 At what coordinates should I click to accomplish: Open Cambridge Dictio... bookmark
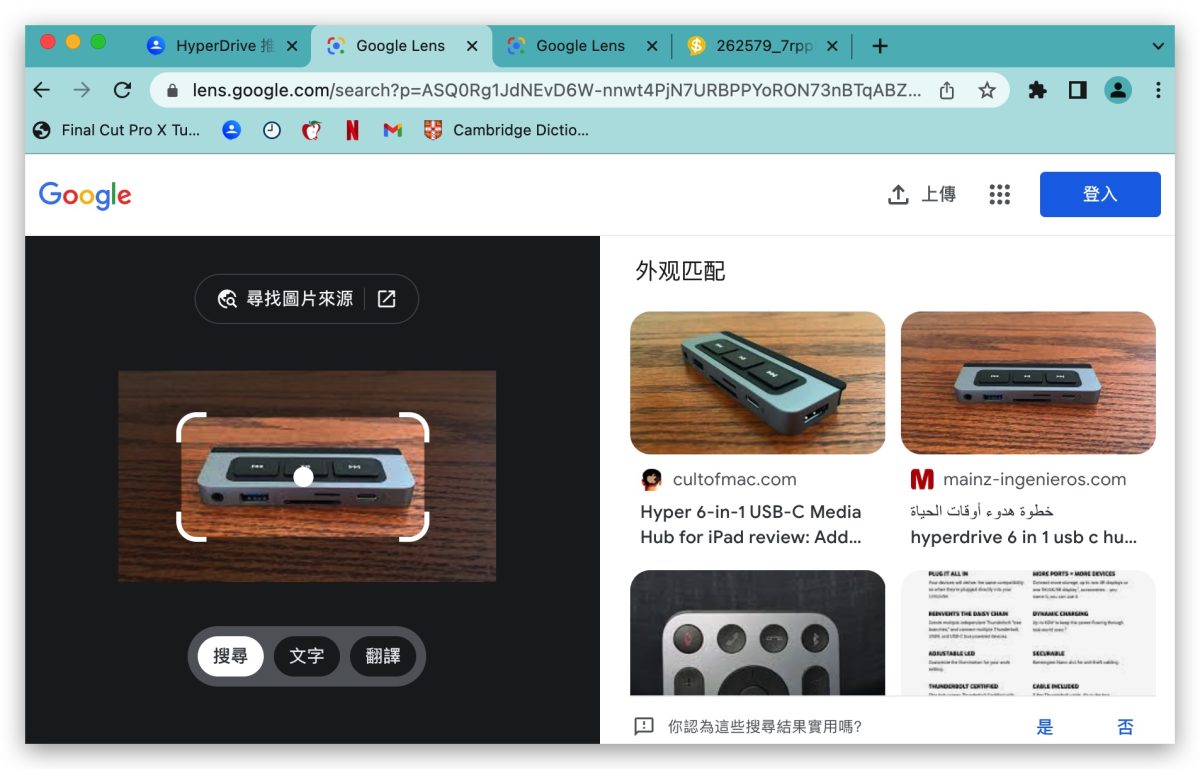(507, 130)
